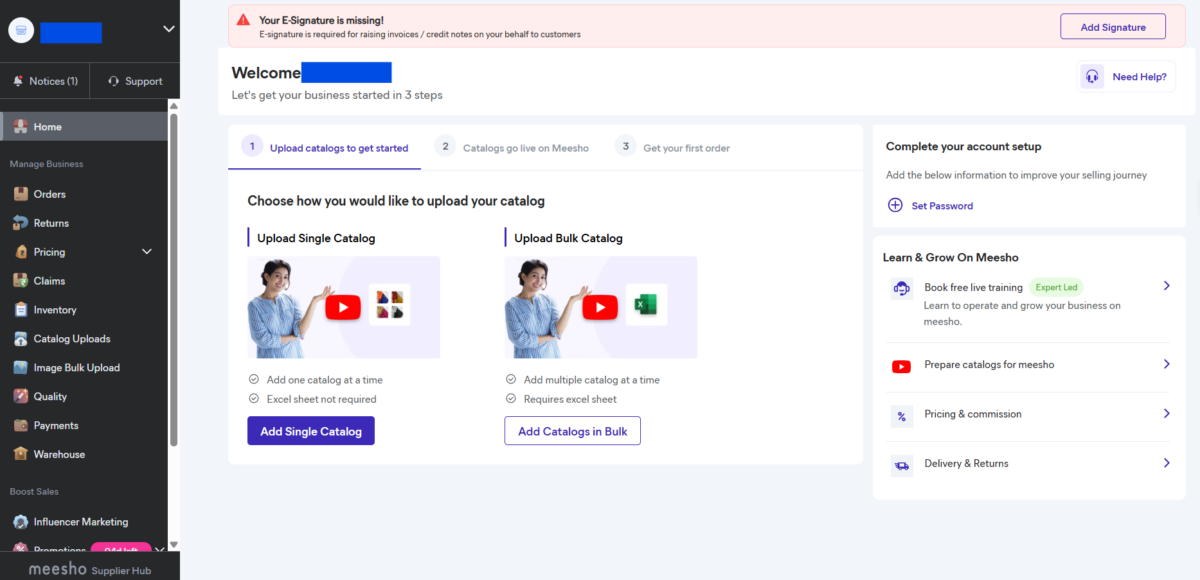Open Delivery & Returns arrow
This screenshot has width=1200, height=580.
tap(1166, 463)
